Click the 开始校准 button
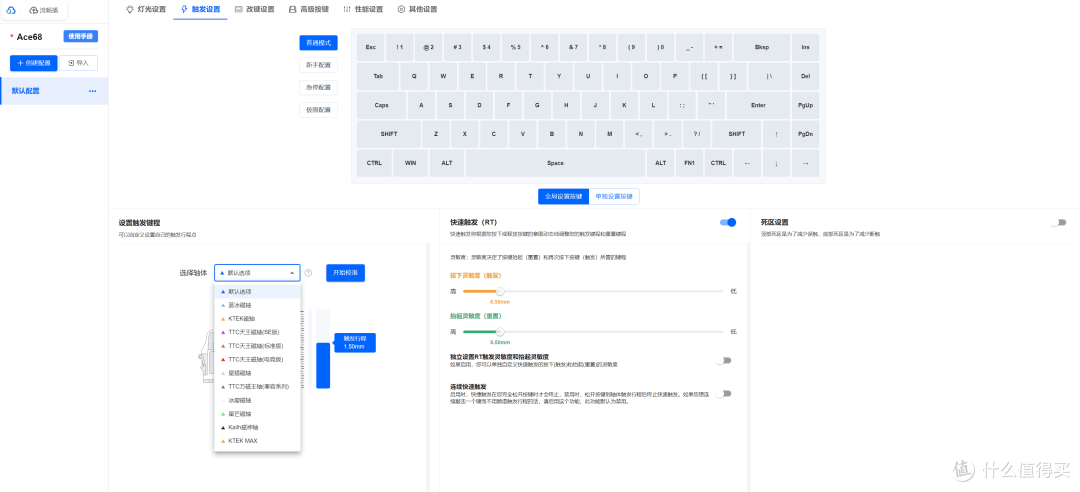 tap(345, 273)
